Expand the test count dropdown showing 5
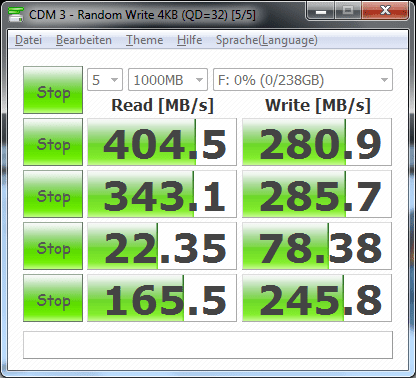This screenshot has height=378, width=416. 105,80
